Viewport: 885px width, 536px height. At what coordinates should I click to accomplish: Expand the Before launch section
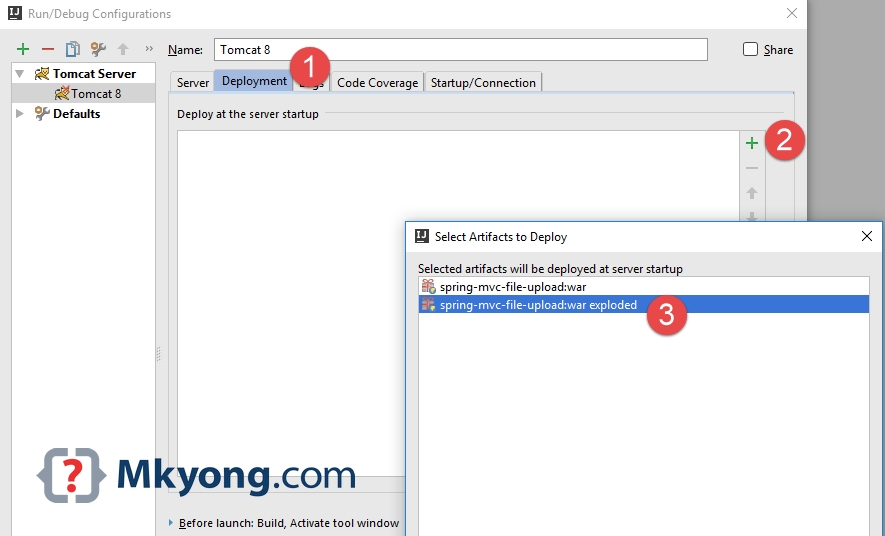[x=171, y=523]
